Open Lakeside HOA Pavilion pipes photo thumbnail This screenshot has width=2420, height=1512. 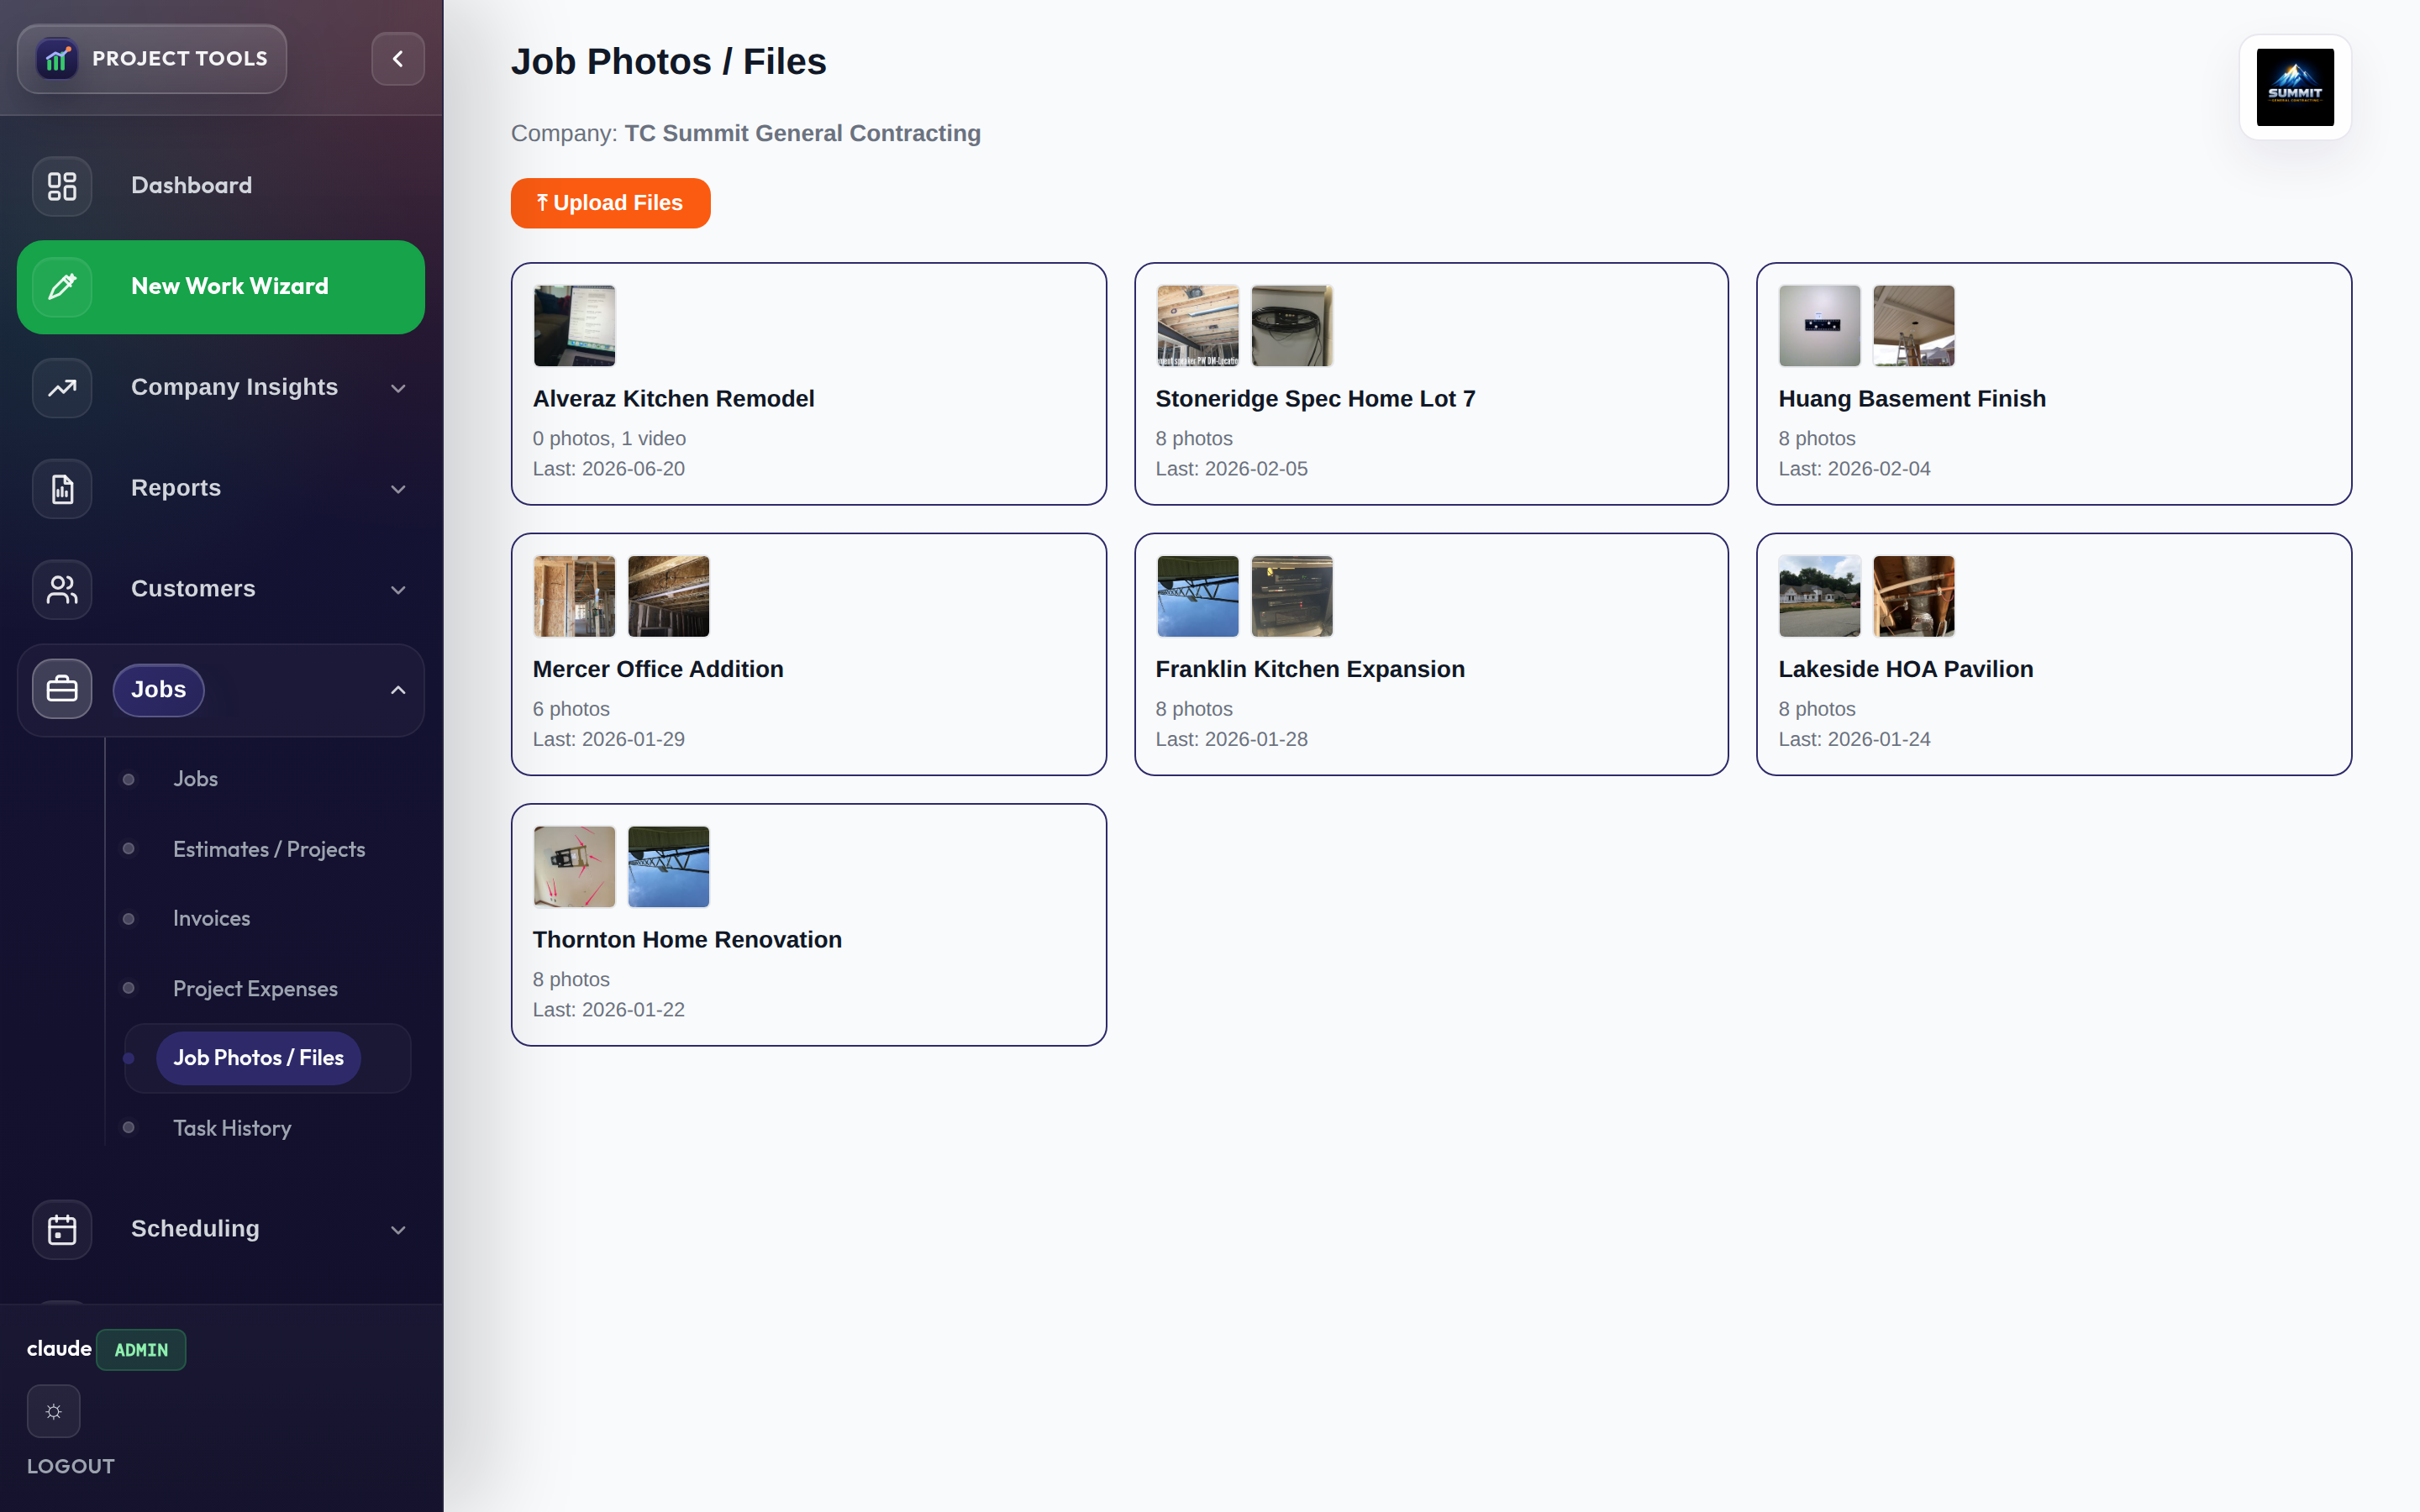[1913, 596]
